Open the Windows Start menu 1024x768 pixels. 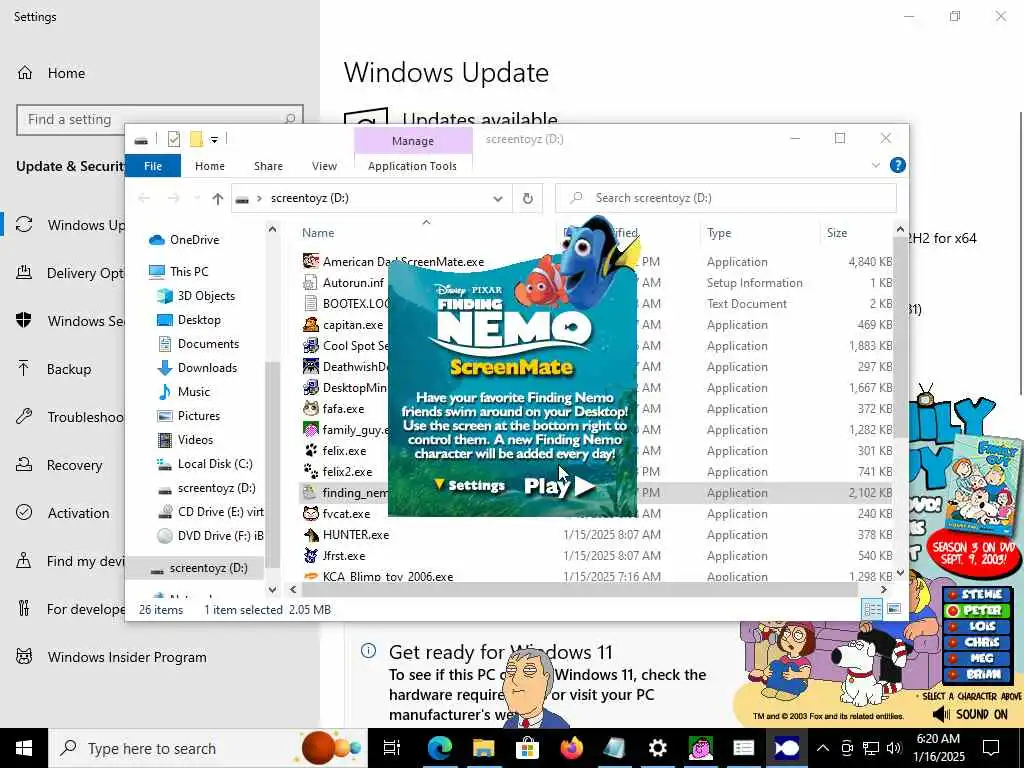pyautogui.click(x=24, y=748)
